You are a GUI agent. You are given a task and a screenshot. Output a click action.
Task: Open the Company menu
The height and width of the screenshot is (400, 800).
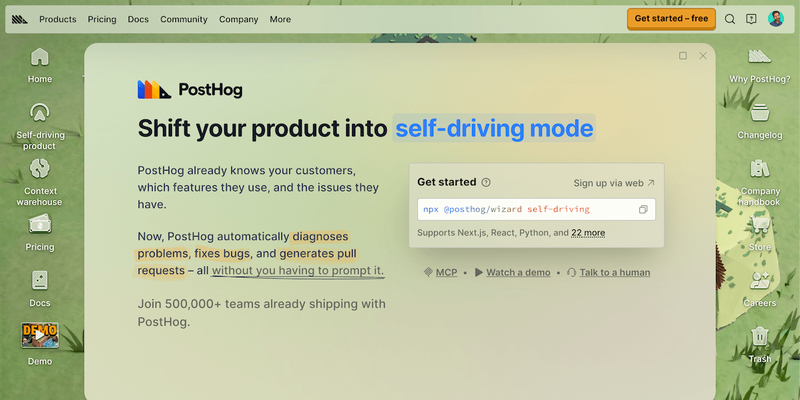(x=239, y=19)
